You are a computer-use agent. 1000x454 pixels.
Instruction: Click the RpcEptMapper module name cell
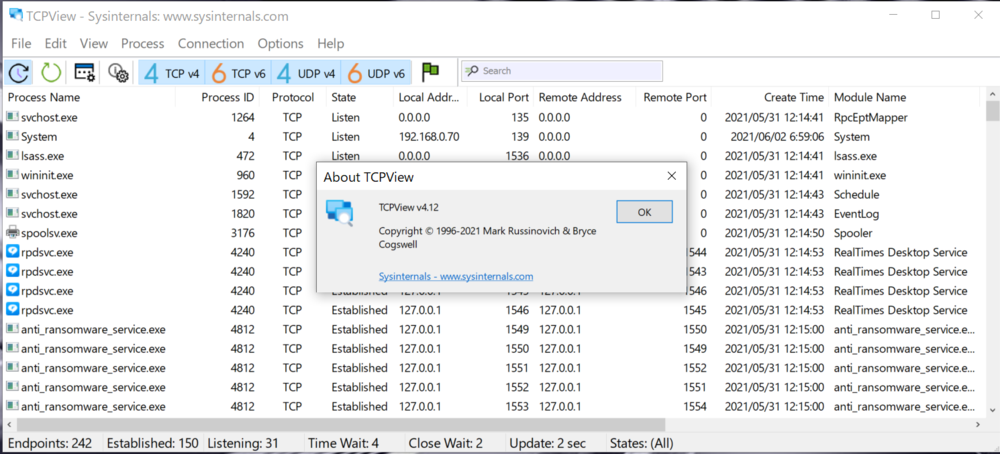(871, 117)
